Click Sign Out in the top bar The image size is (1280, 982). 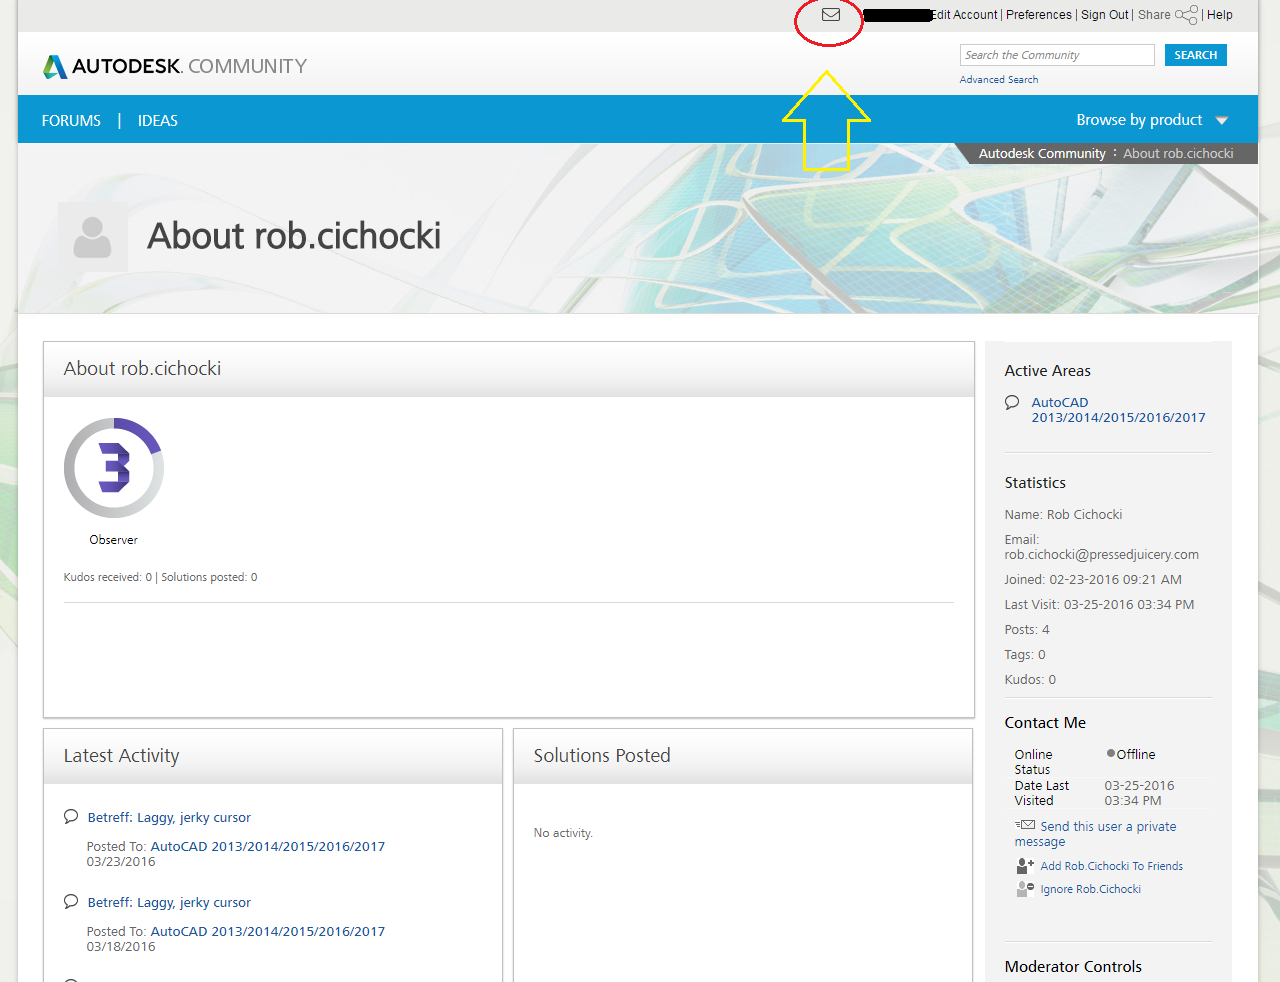click(1104, 15)
